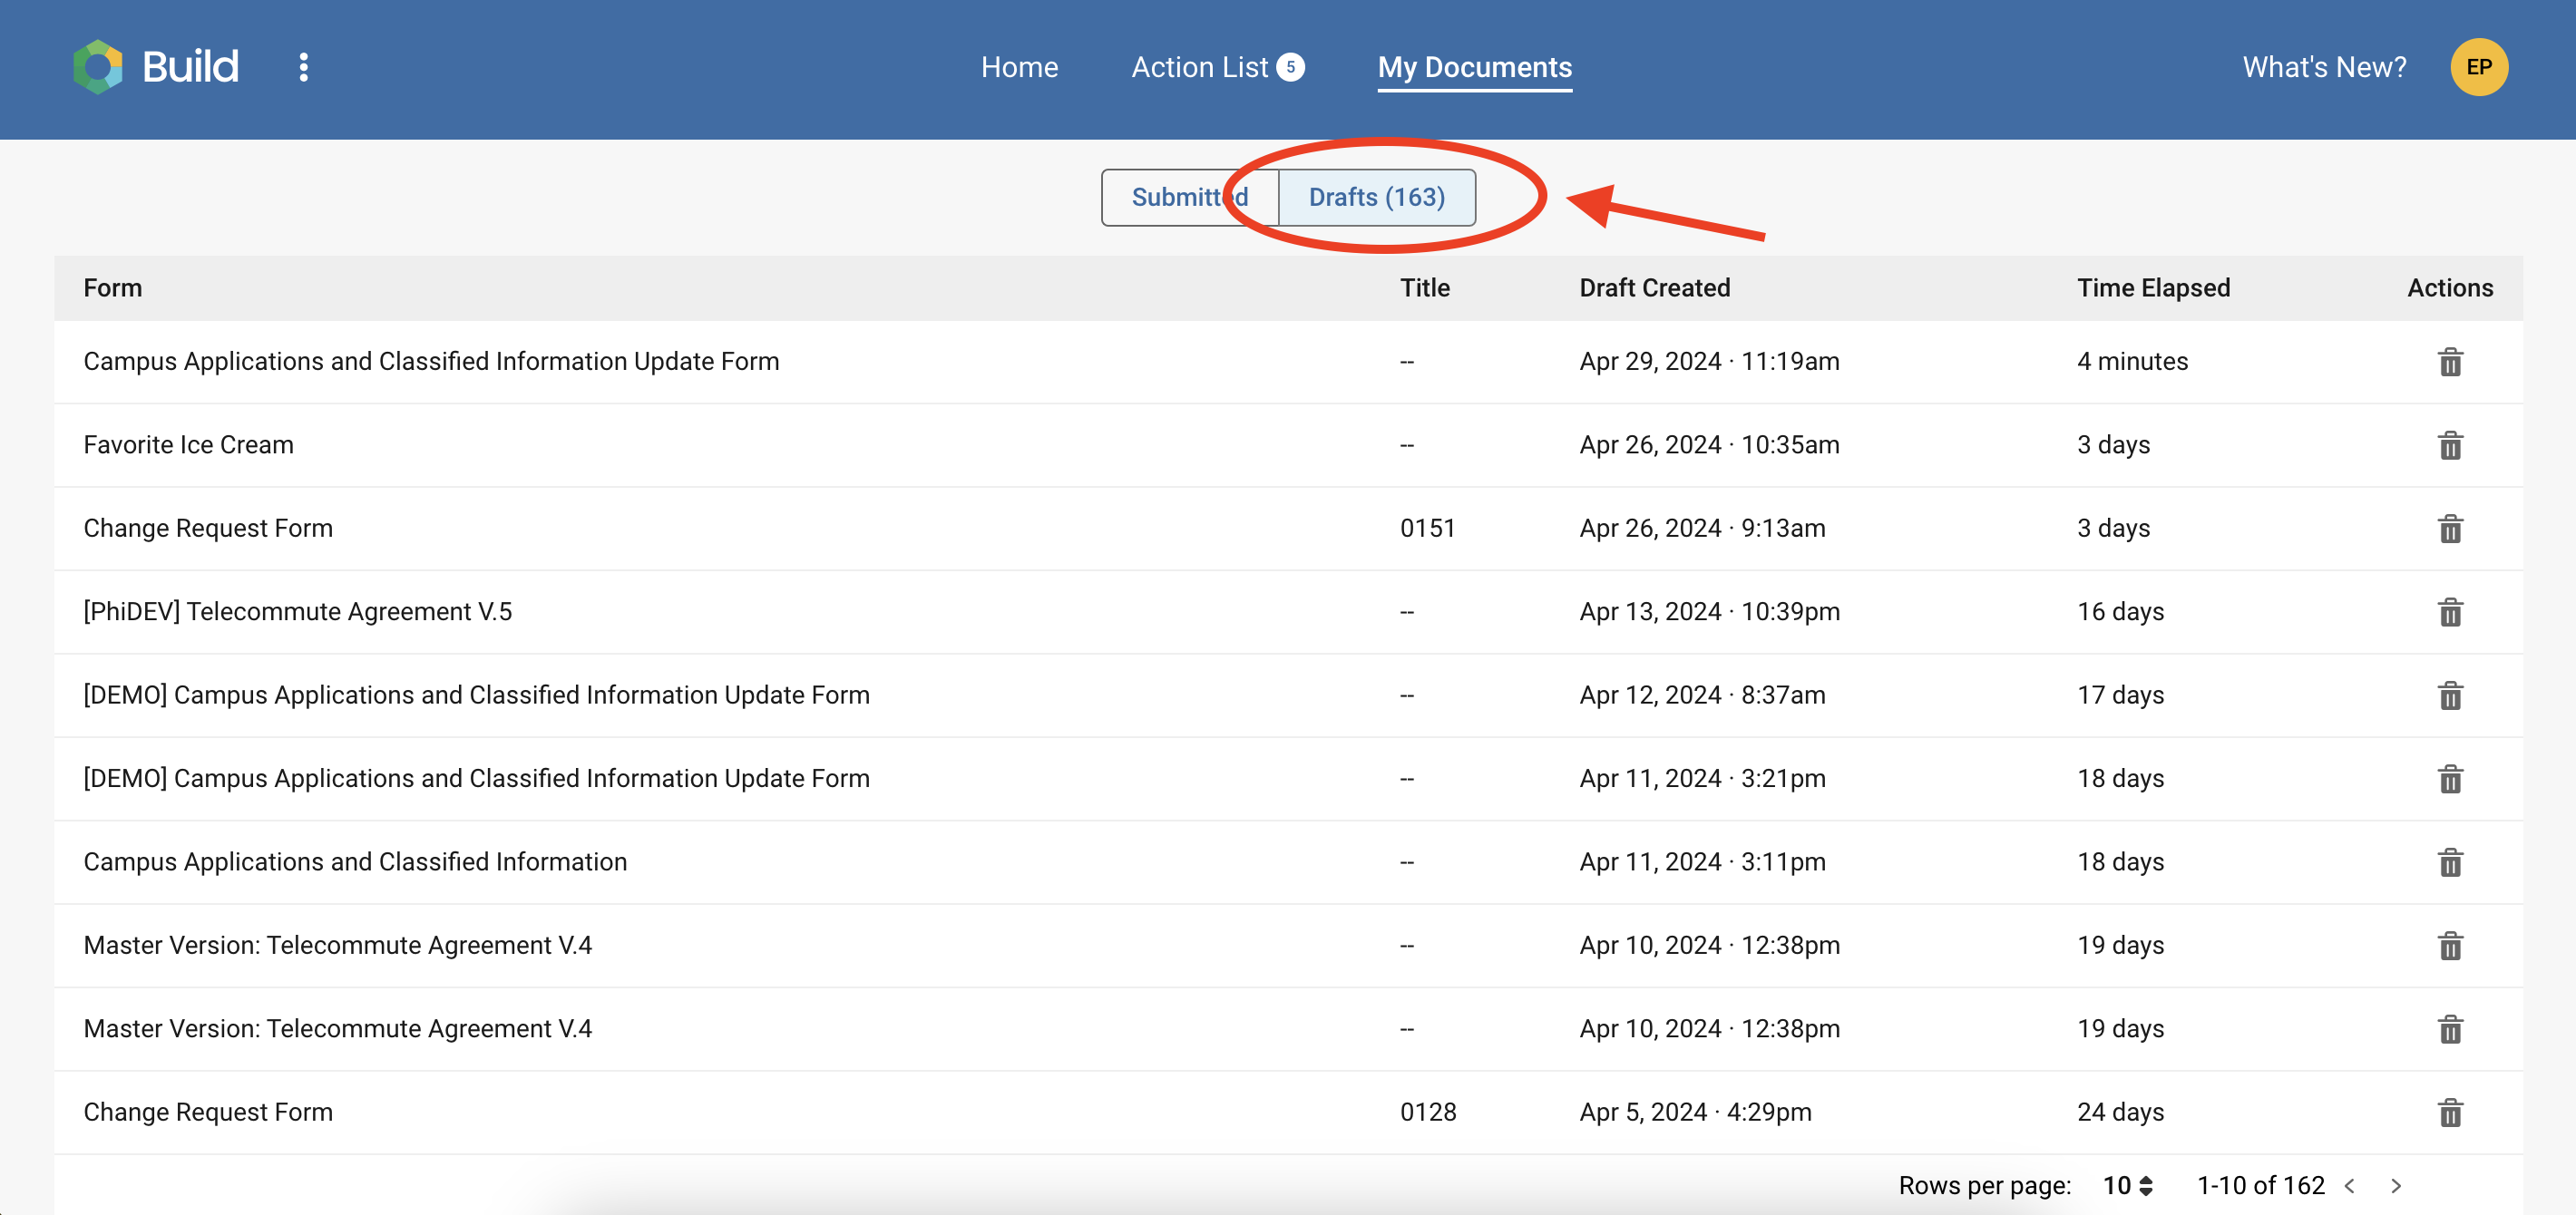2576x1215 pixels.
Task: Delete the [PhiDEV] Telecommute Agreement V.5 draft
Action: [2450, 612]
